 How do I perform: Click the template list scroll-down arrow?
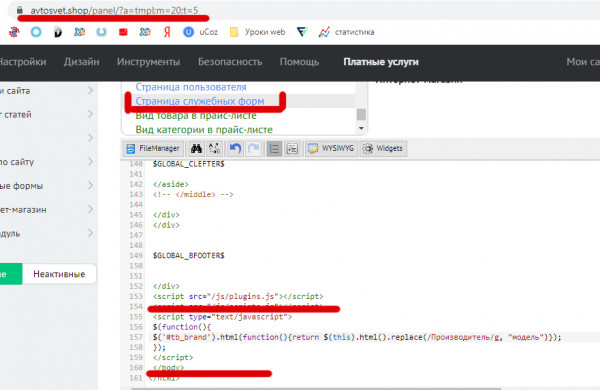coord(361,129)
